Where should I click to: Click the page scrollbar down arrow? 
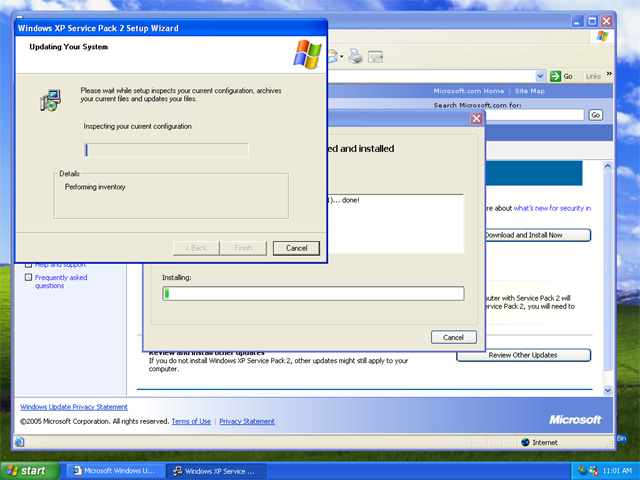(608, 390)
